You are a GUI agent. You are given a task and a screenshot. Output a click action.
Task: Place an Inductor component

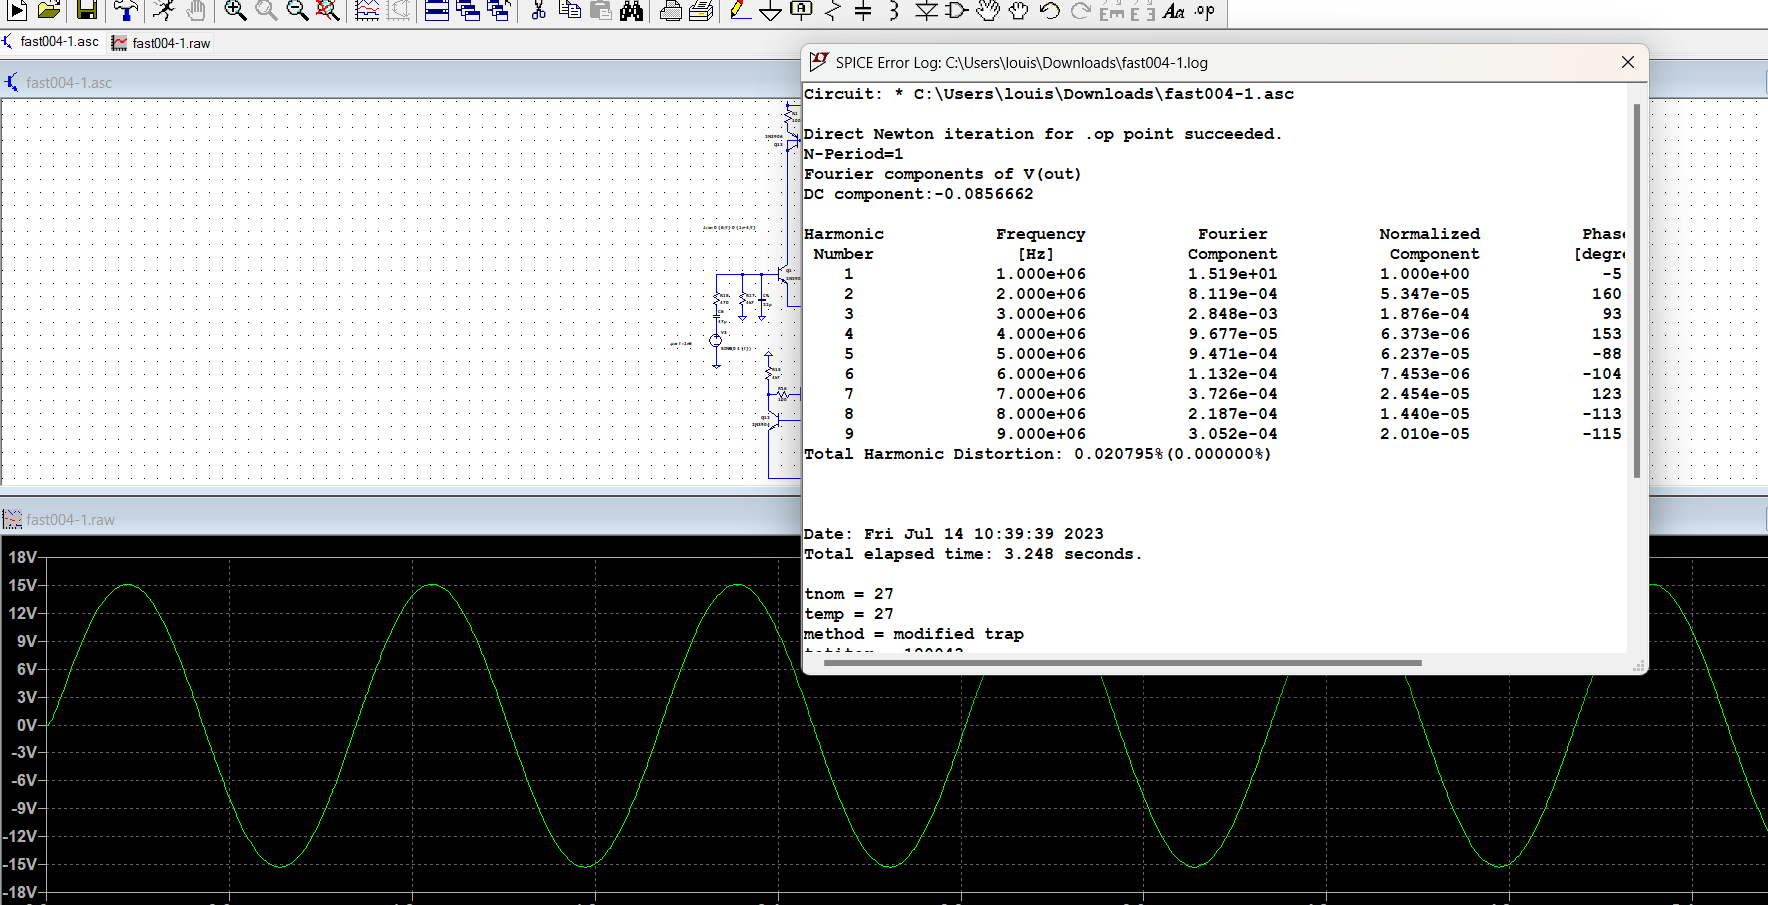894,10
